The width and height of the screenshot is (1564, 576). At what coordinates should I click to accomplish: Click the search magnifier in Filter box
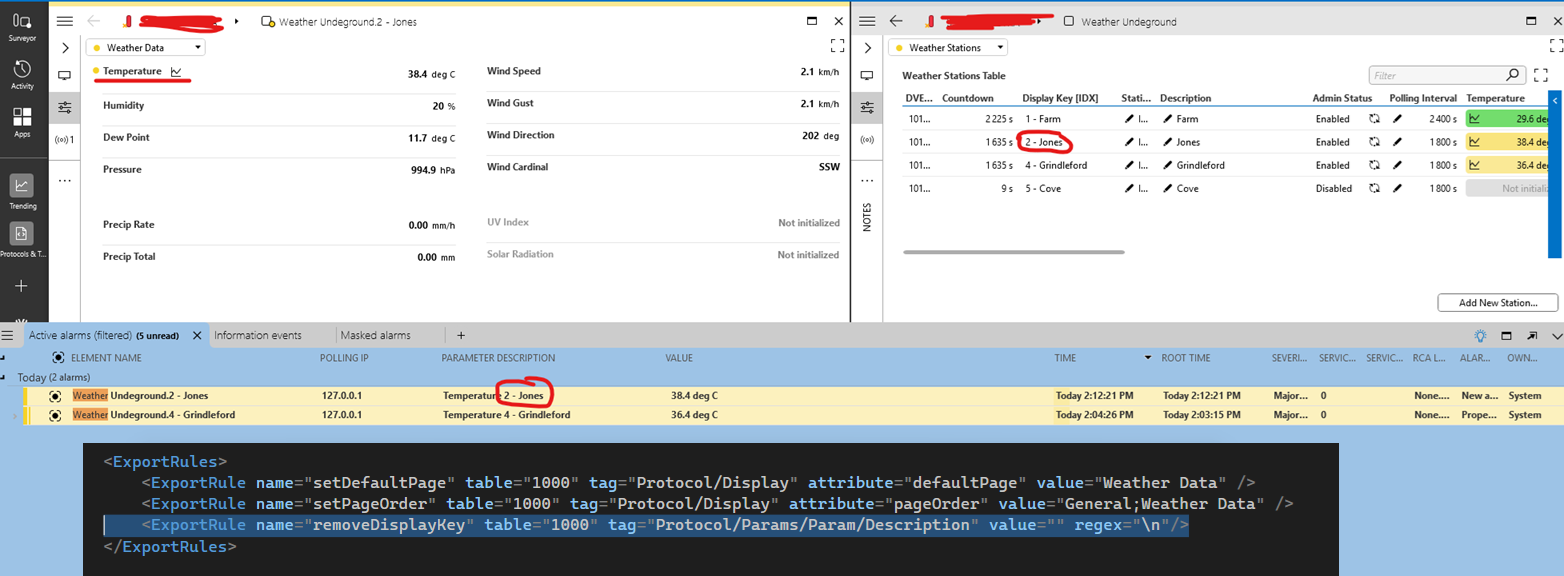(1513, 75)
